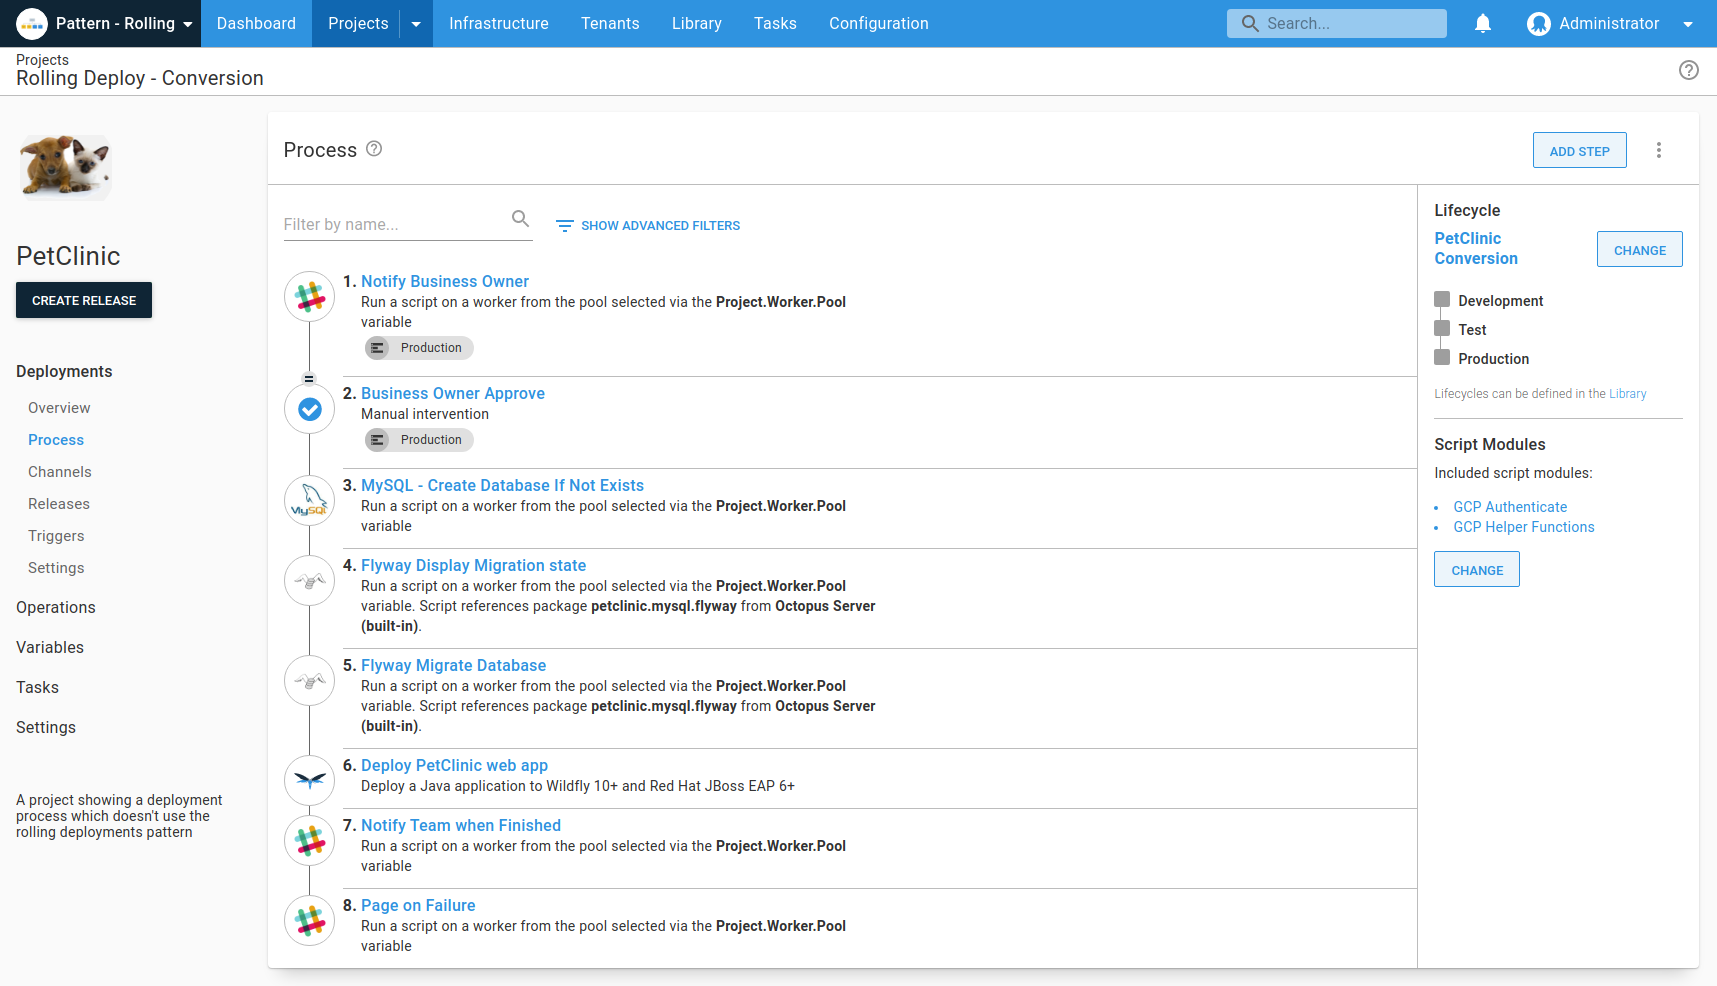Click the filter search magnifier icon

click(520, 219)
